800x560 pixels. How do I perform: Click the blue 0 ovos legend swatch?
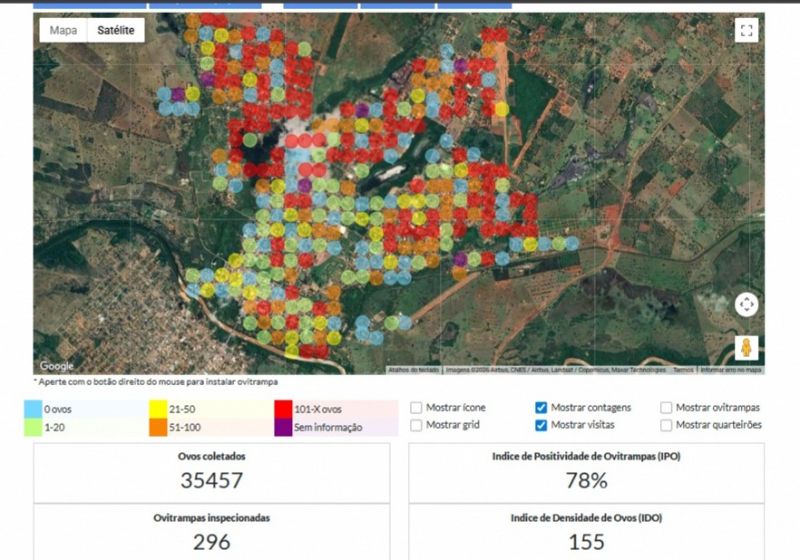pos(33,409)
